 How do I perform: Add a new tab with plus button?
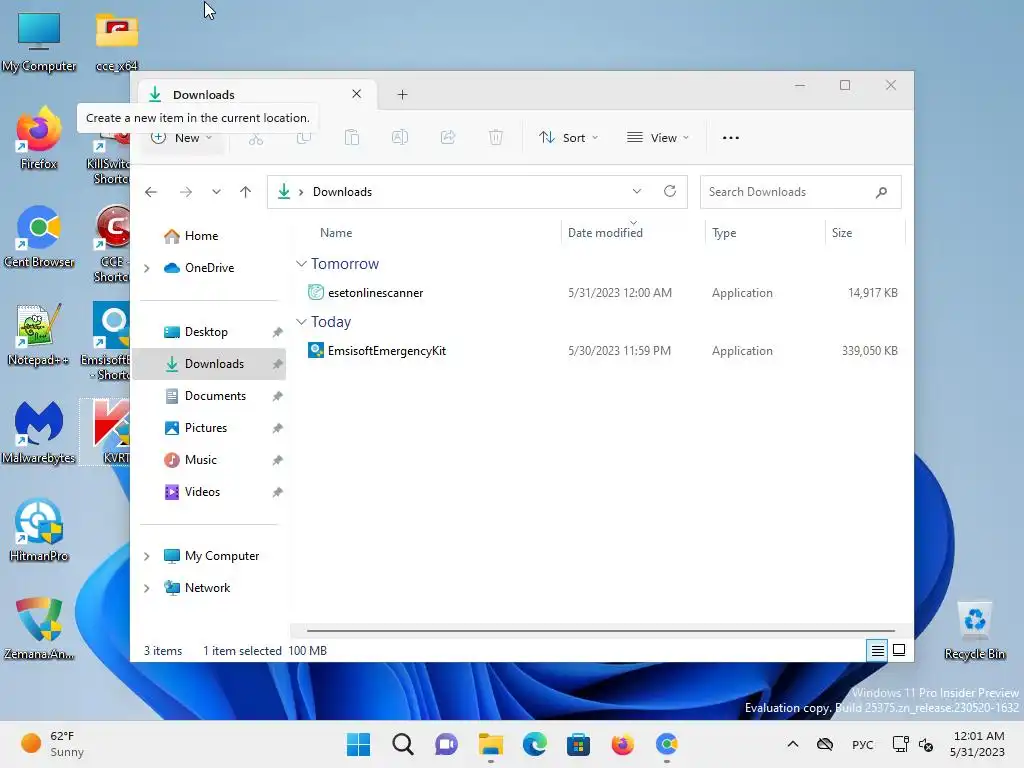[402, 95]
